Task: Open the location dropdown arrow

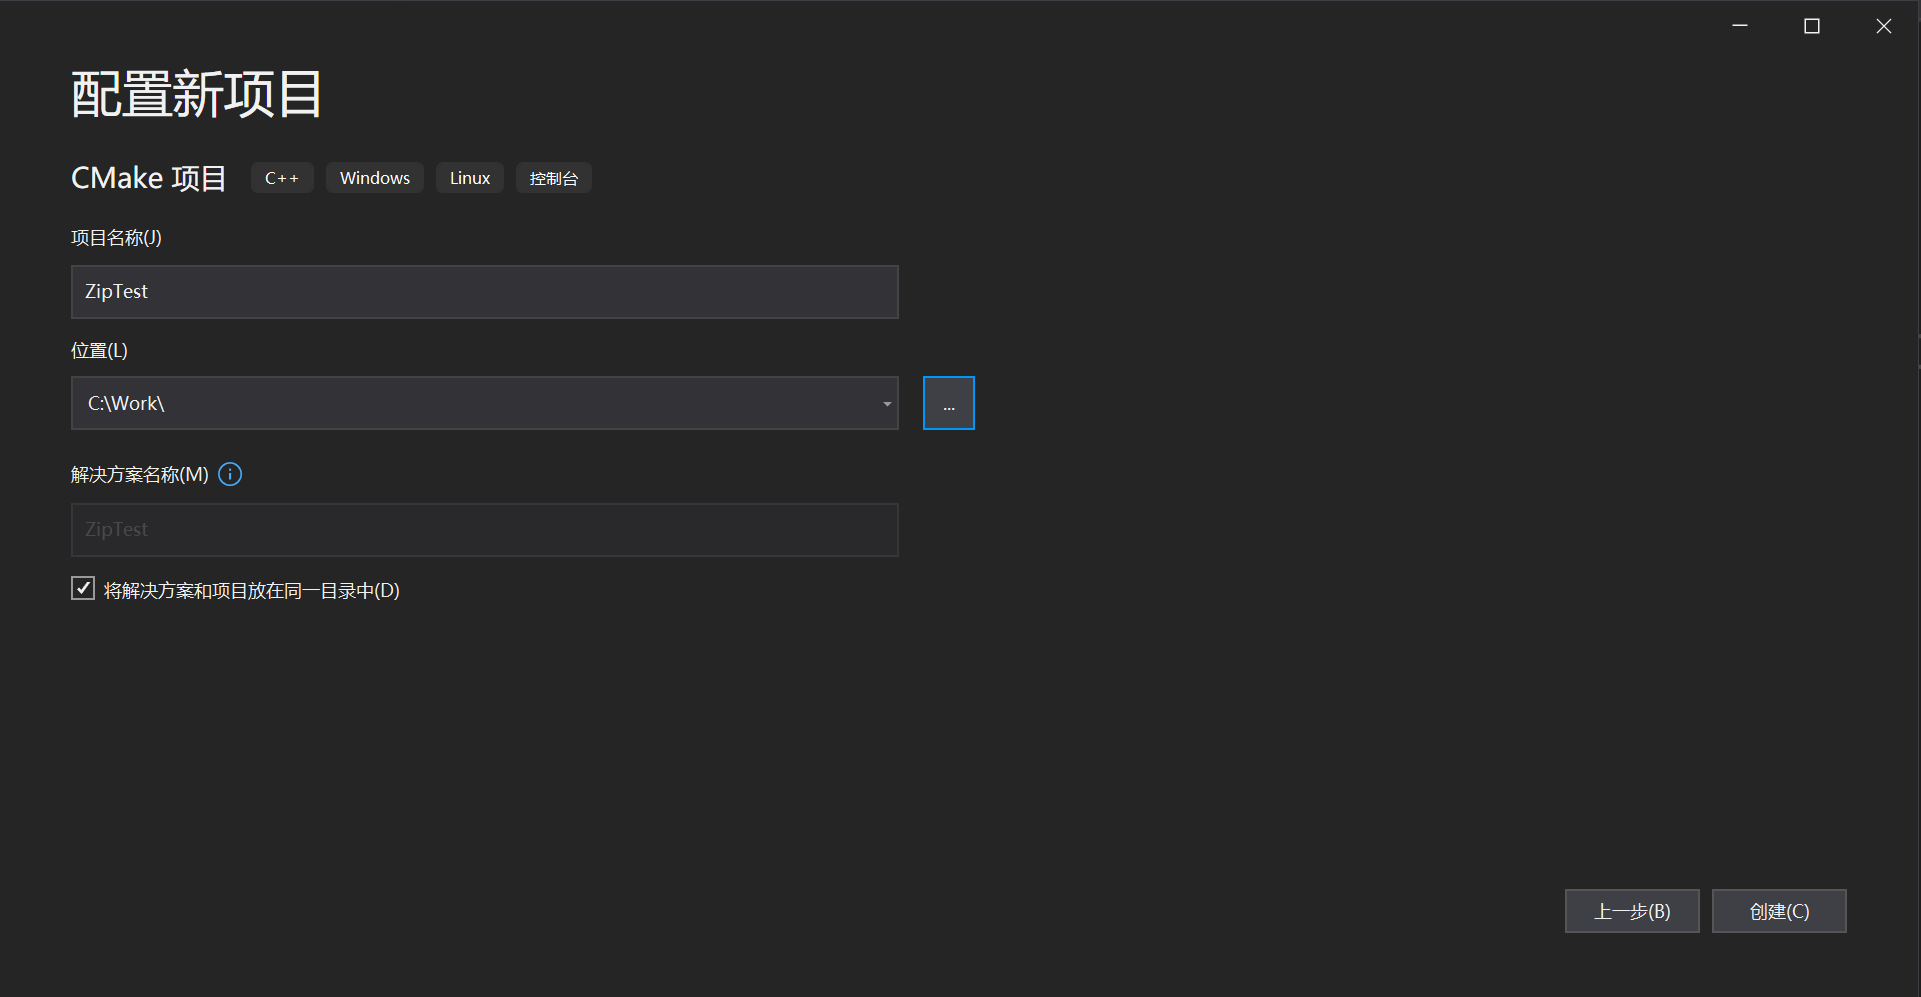Action: pyautogui.click(x=886, y=404)
